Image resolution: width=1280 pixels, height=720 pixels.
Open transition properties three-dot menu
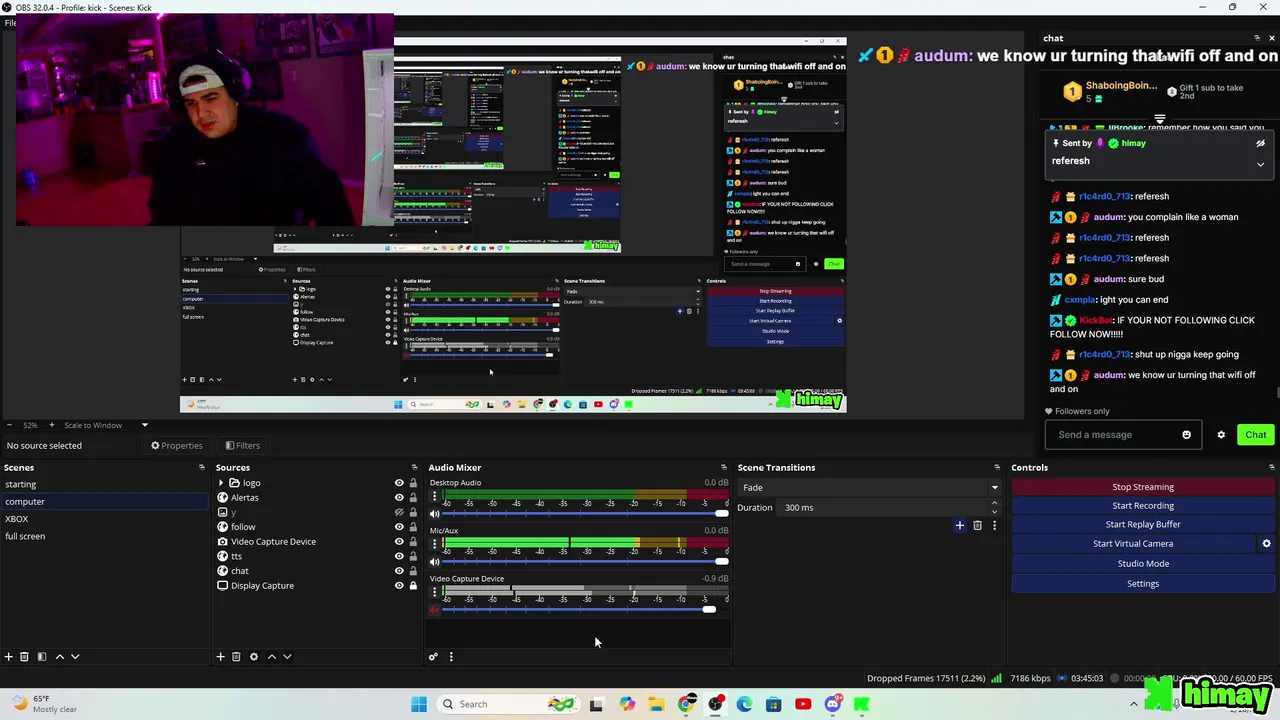pos(994,525)
